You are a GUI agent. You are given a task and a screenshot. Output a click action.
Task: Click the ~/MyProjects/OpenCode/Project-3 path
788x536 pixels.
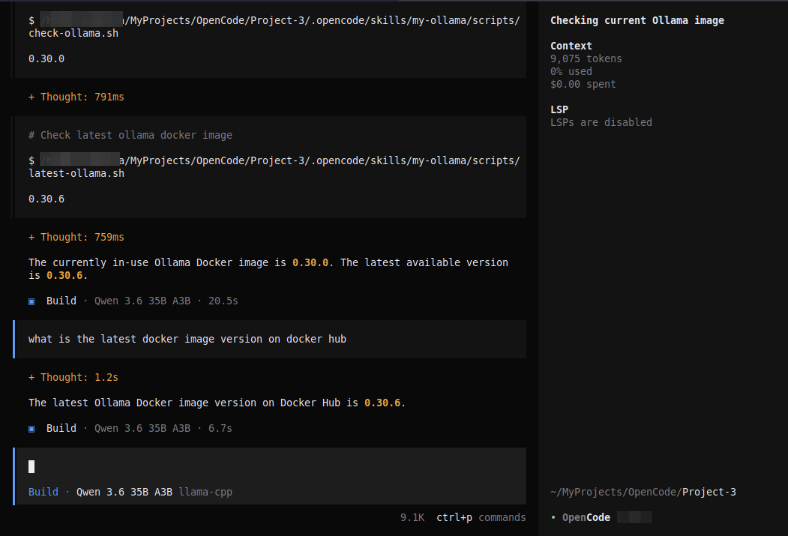[643, 492]
